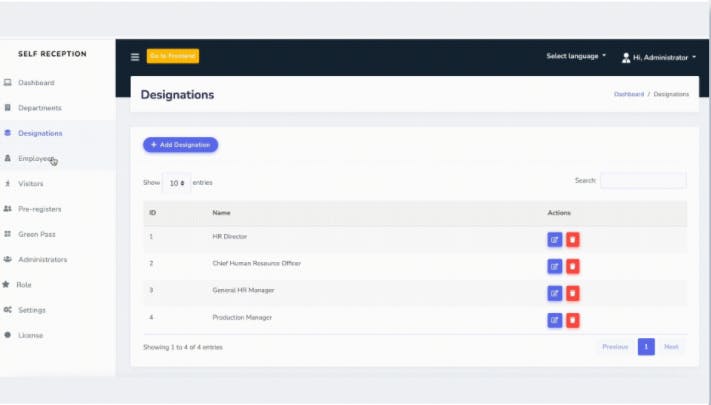
Task: Delete the Production Manager designation
Action: (573, 320)
